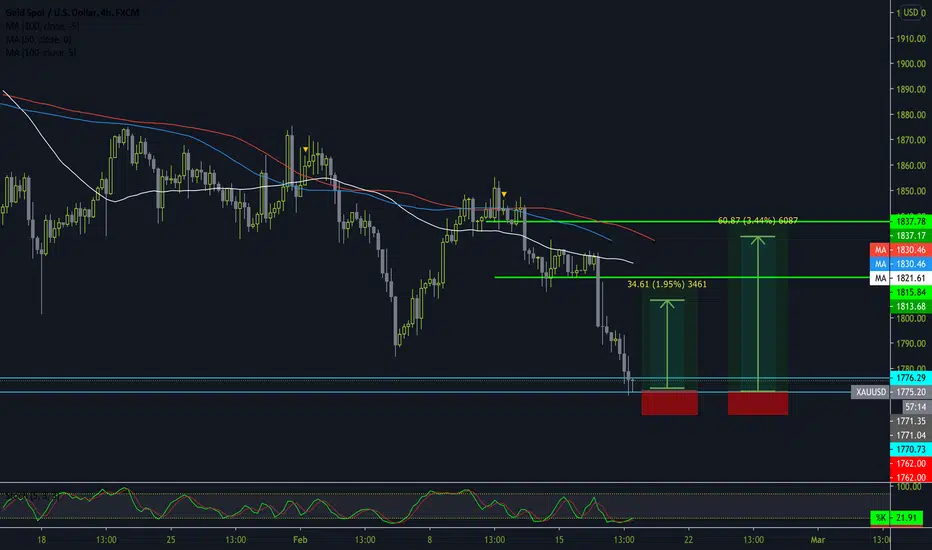Click the 1890.00 price scale tick
Screen dimensions: 932x550
coord(911,89)
